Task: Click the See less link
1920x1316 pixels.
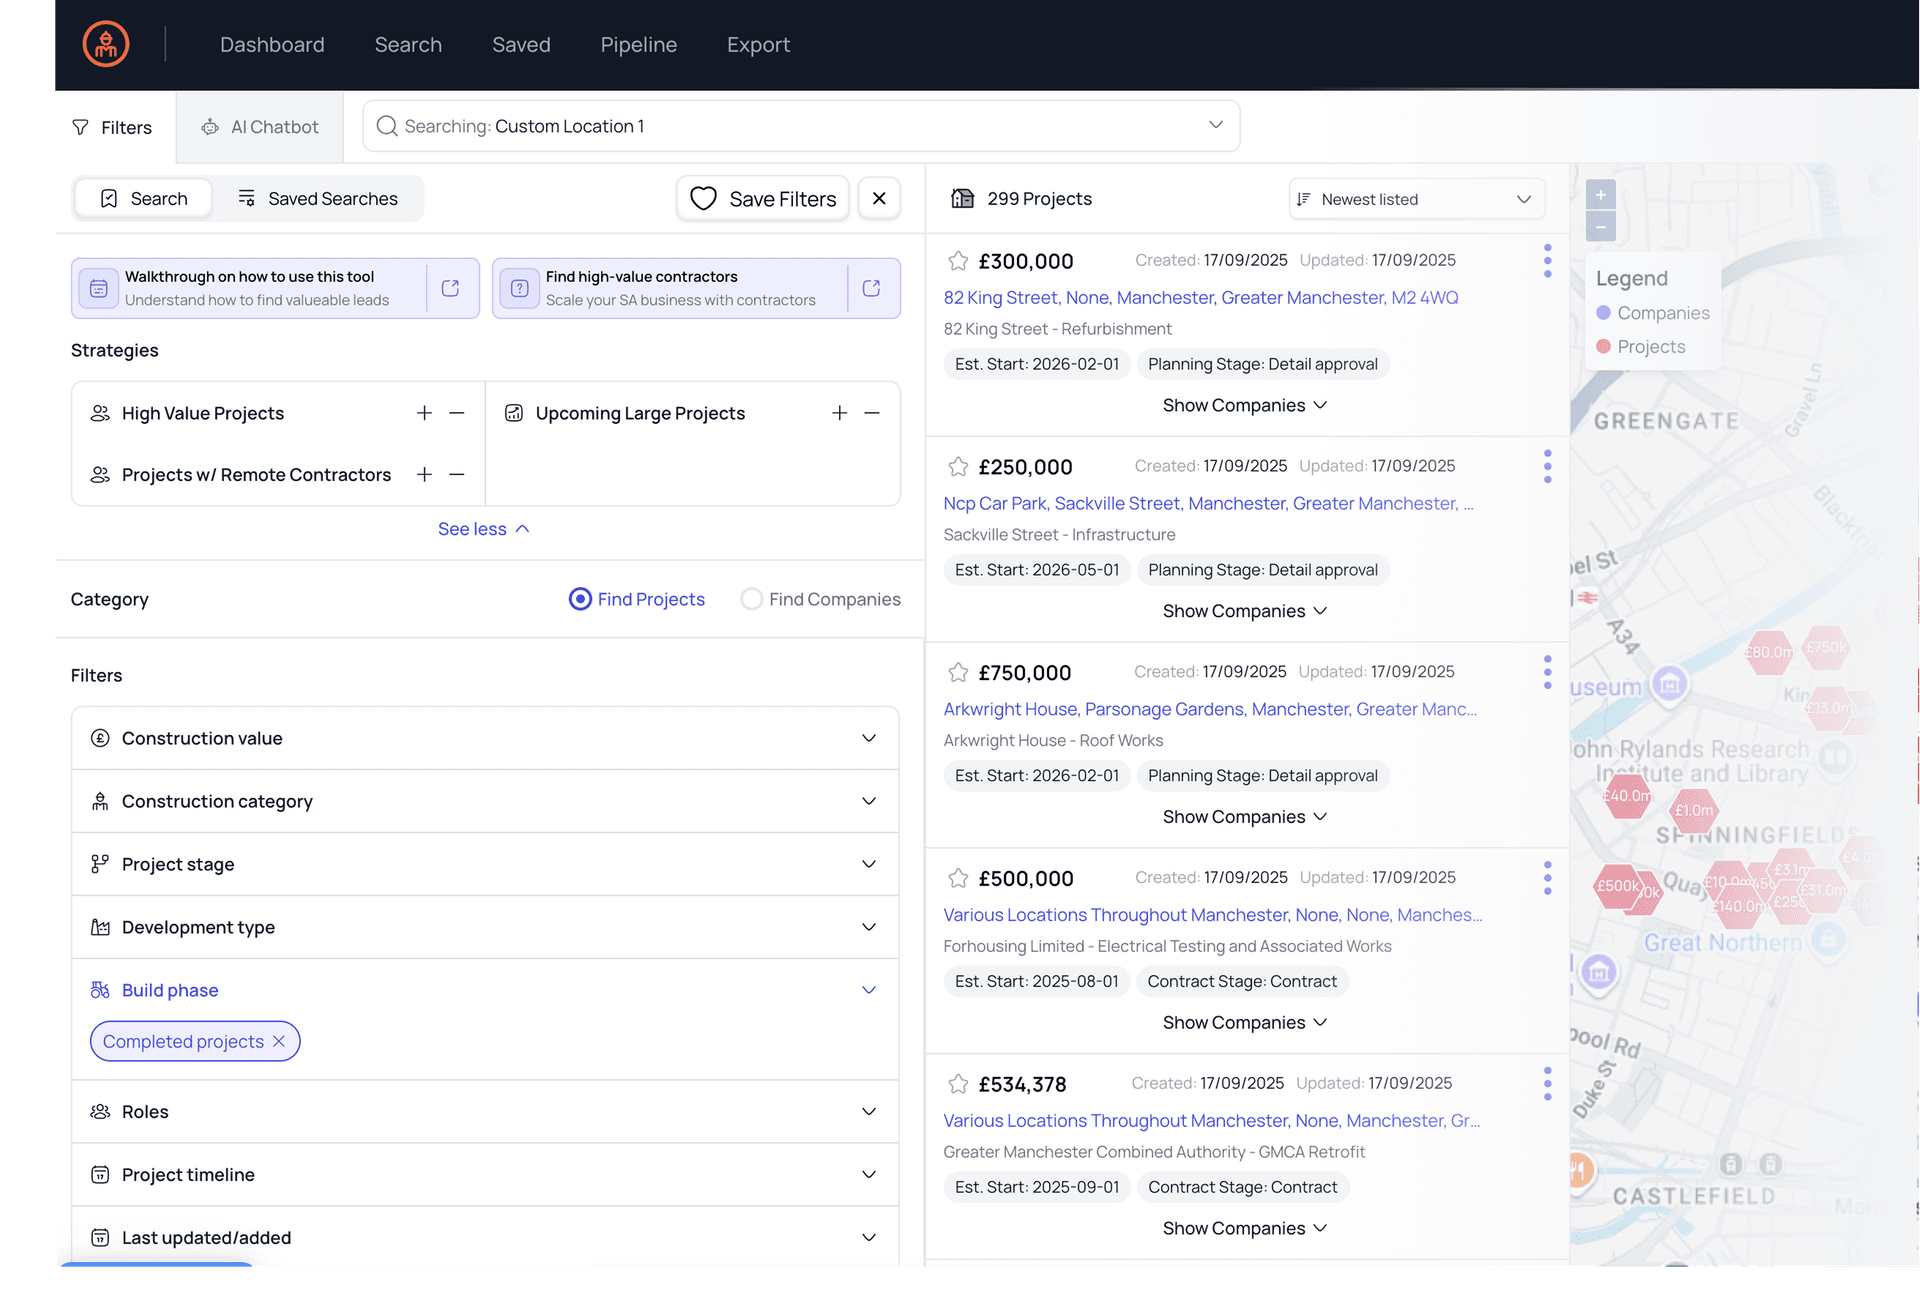Action: pyautogui.click(x=483, y=529)
